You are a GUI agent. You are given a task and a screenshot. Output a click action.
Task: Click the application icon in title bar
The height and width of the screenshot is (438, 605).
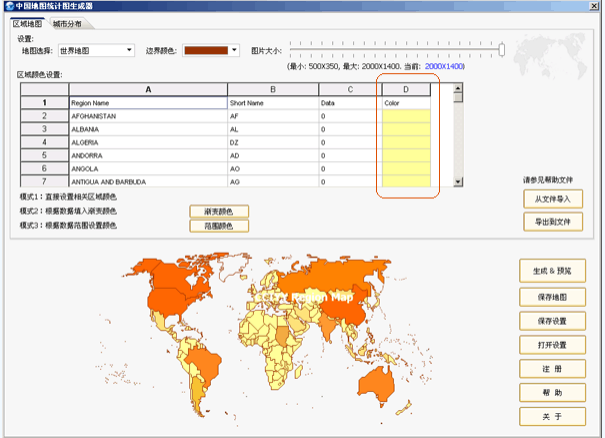point(10,6)
